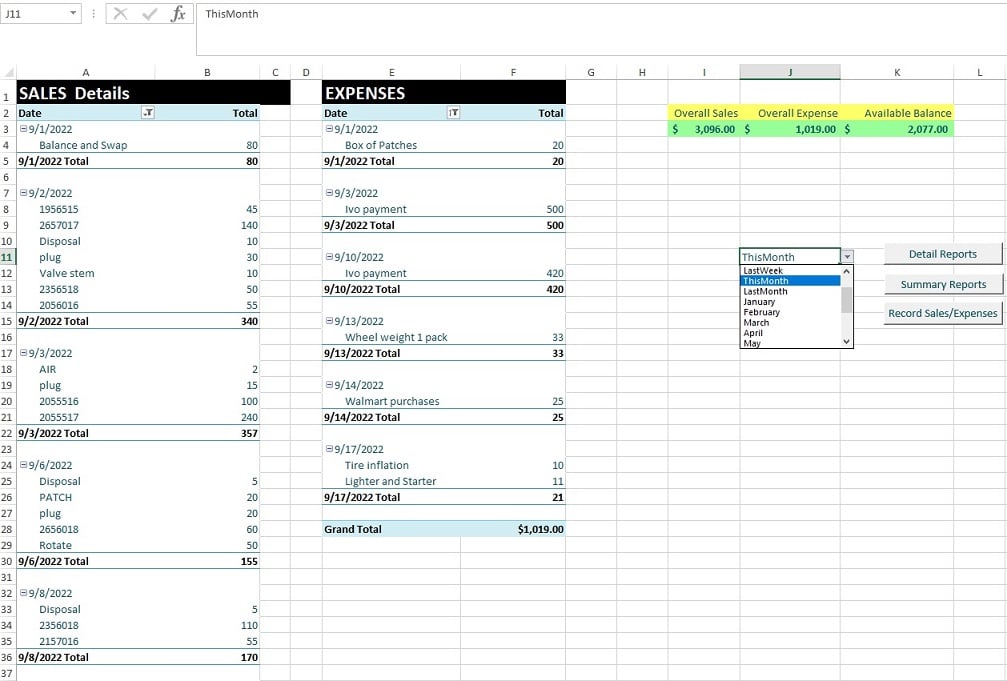Collapse the 9/1/2022 group in Sales

pos(23,129)
